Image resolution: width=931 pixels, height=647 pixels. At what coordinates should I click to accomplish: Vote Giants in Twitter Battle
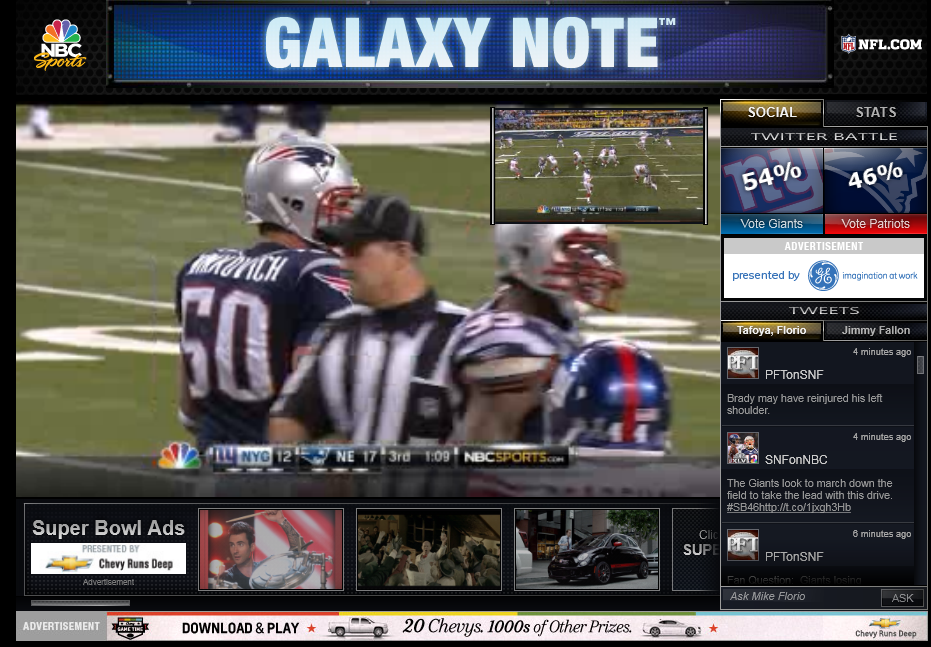(772, 224)
